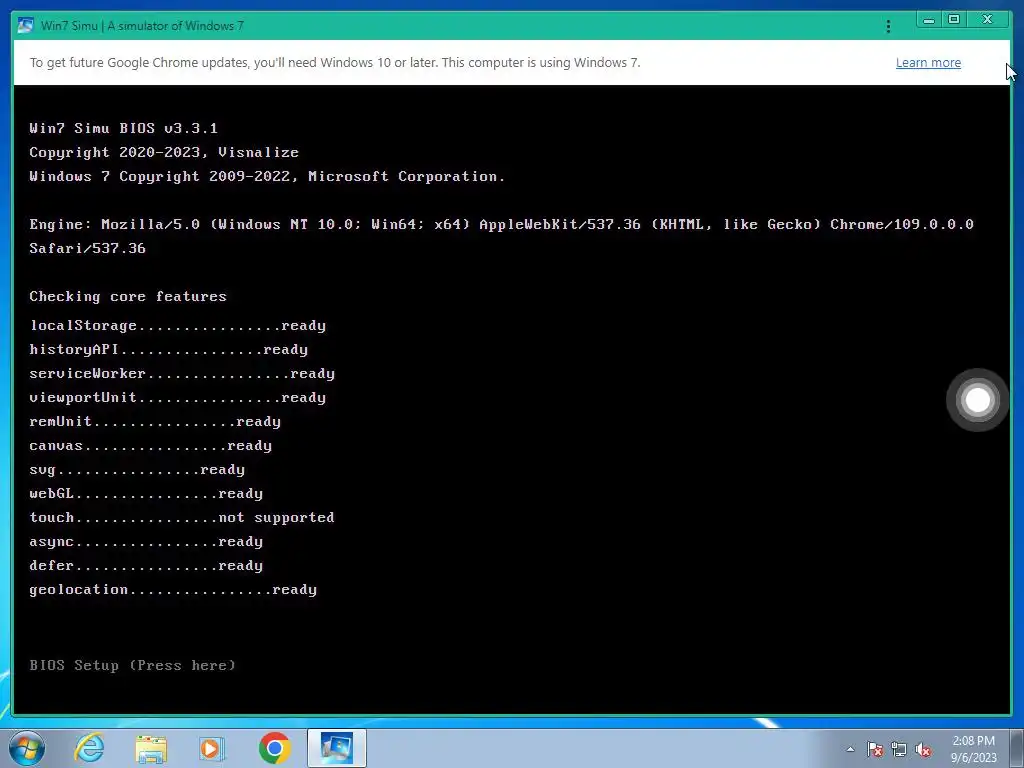This screenshot has height=768, width=1024.
Task: Click the 'Copyright 2020-2023, Visnalize' line
Action: [164, 152]
